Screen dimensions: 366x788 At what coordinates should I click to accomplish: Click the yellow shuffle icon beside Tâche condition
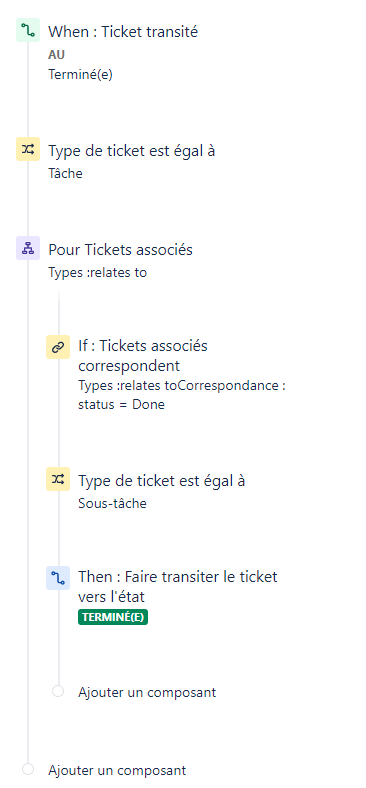pos(28,149)
